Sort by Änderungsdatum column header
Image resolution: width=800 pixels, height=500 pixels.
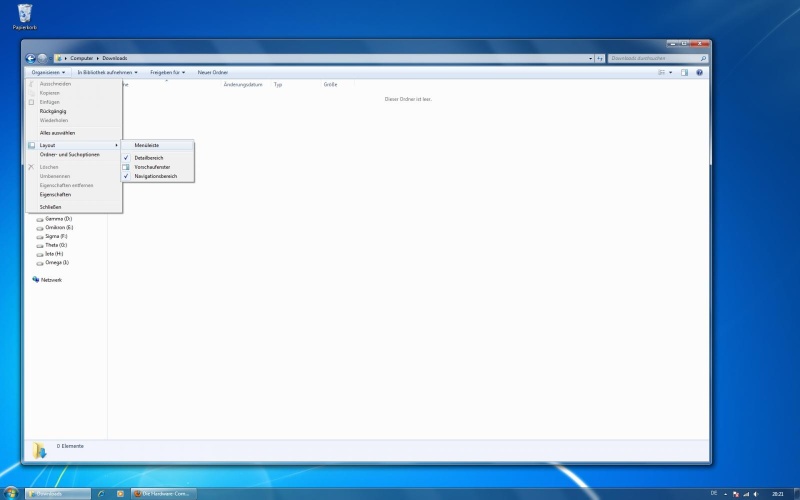coord(243,85)
